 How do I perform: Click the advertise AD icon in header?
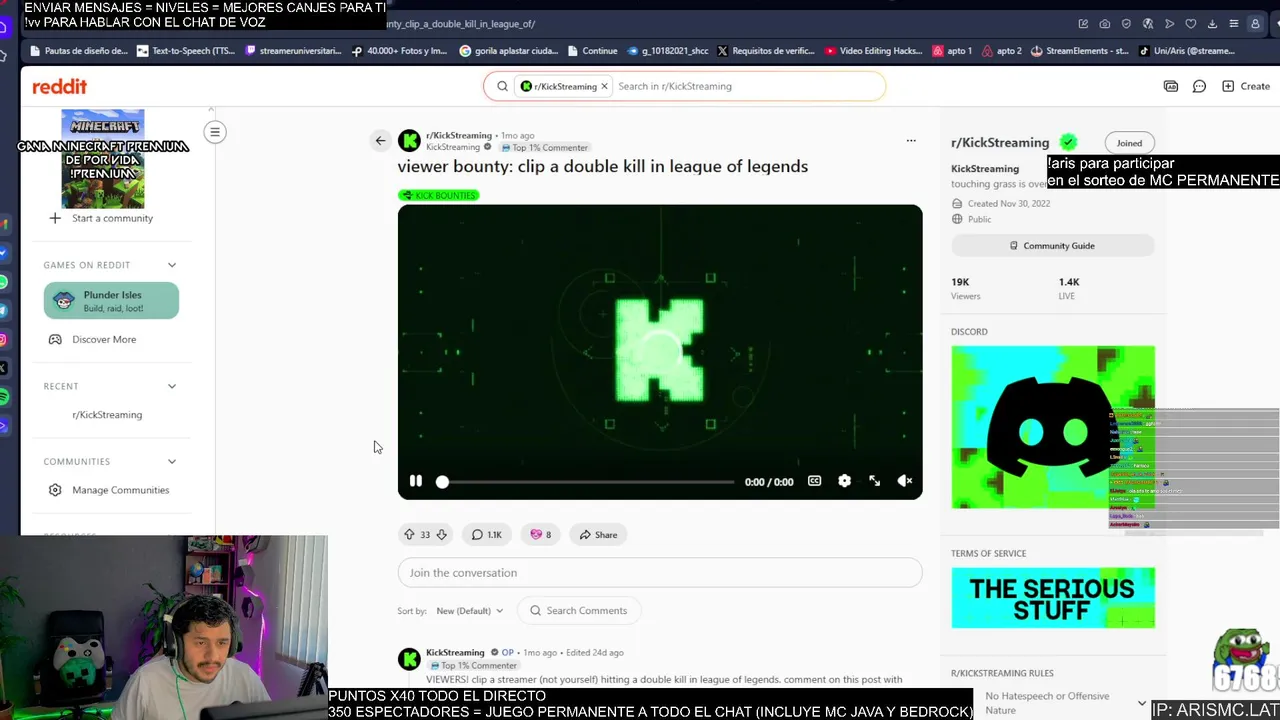pos(1171,86)
